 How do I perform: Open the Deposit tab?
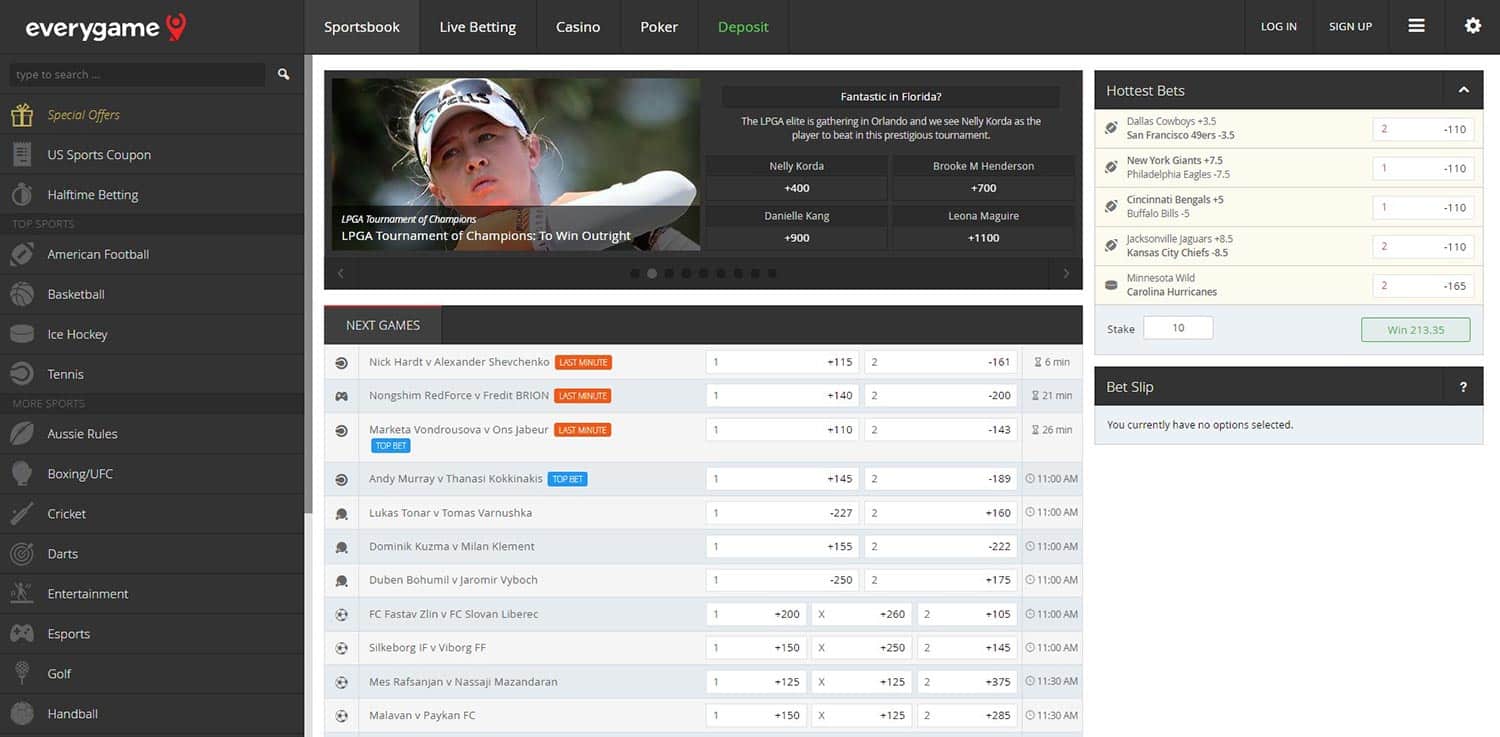coord(743,27)
